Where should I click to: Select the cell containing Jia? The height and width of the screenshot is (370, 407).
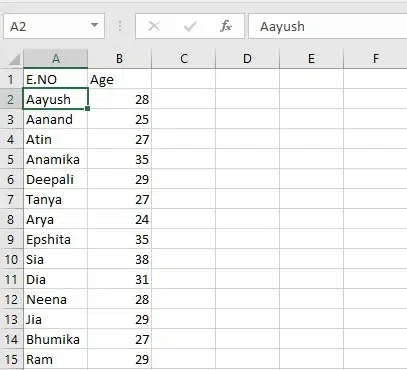tap(56, 319)
